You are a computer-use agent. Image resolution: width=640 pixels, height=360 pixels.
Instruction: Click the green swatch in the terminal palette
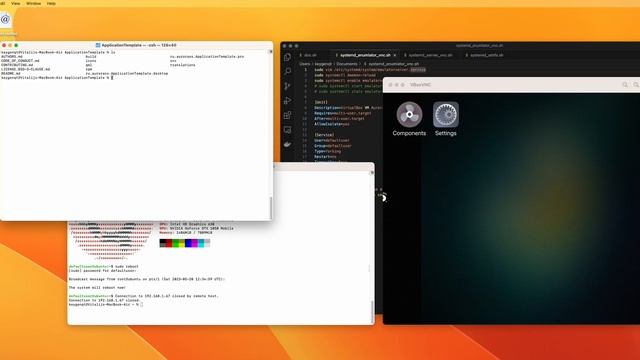tap(175, 243)
